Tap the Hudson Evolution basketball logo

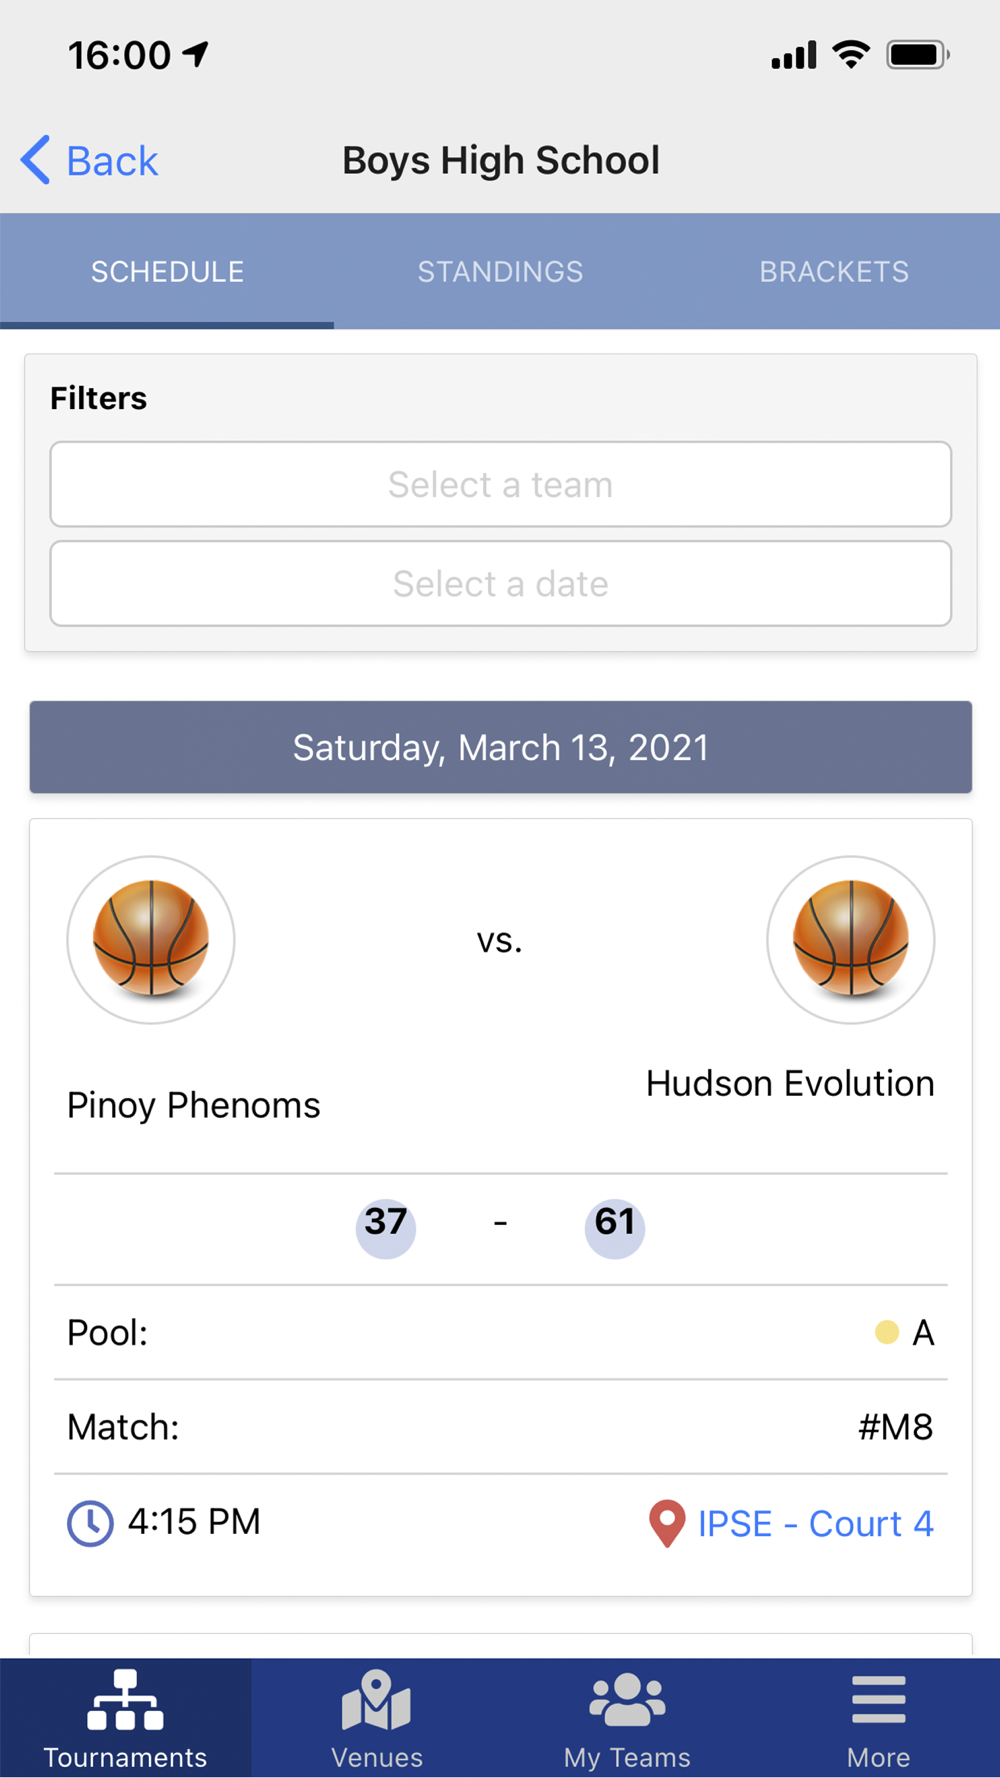pyautogui.click(x=851, y=939)
